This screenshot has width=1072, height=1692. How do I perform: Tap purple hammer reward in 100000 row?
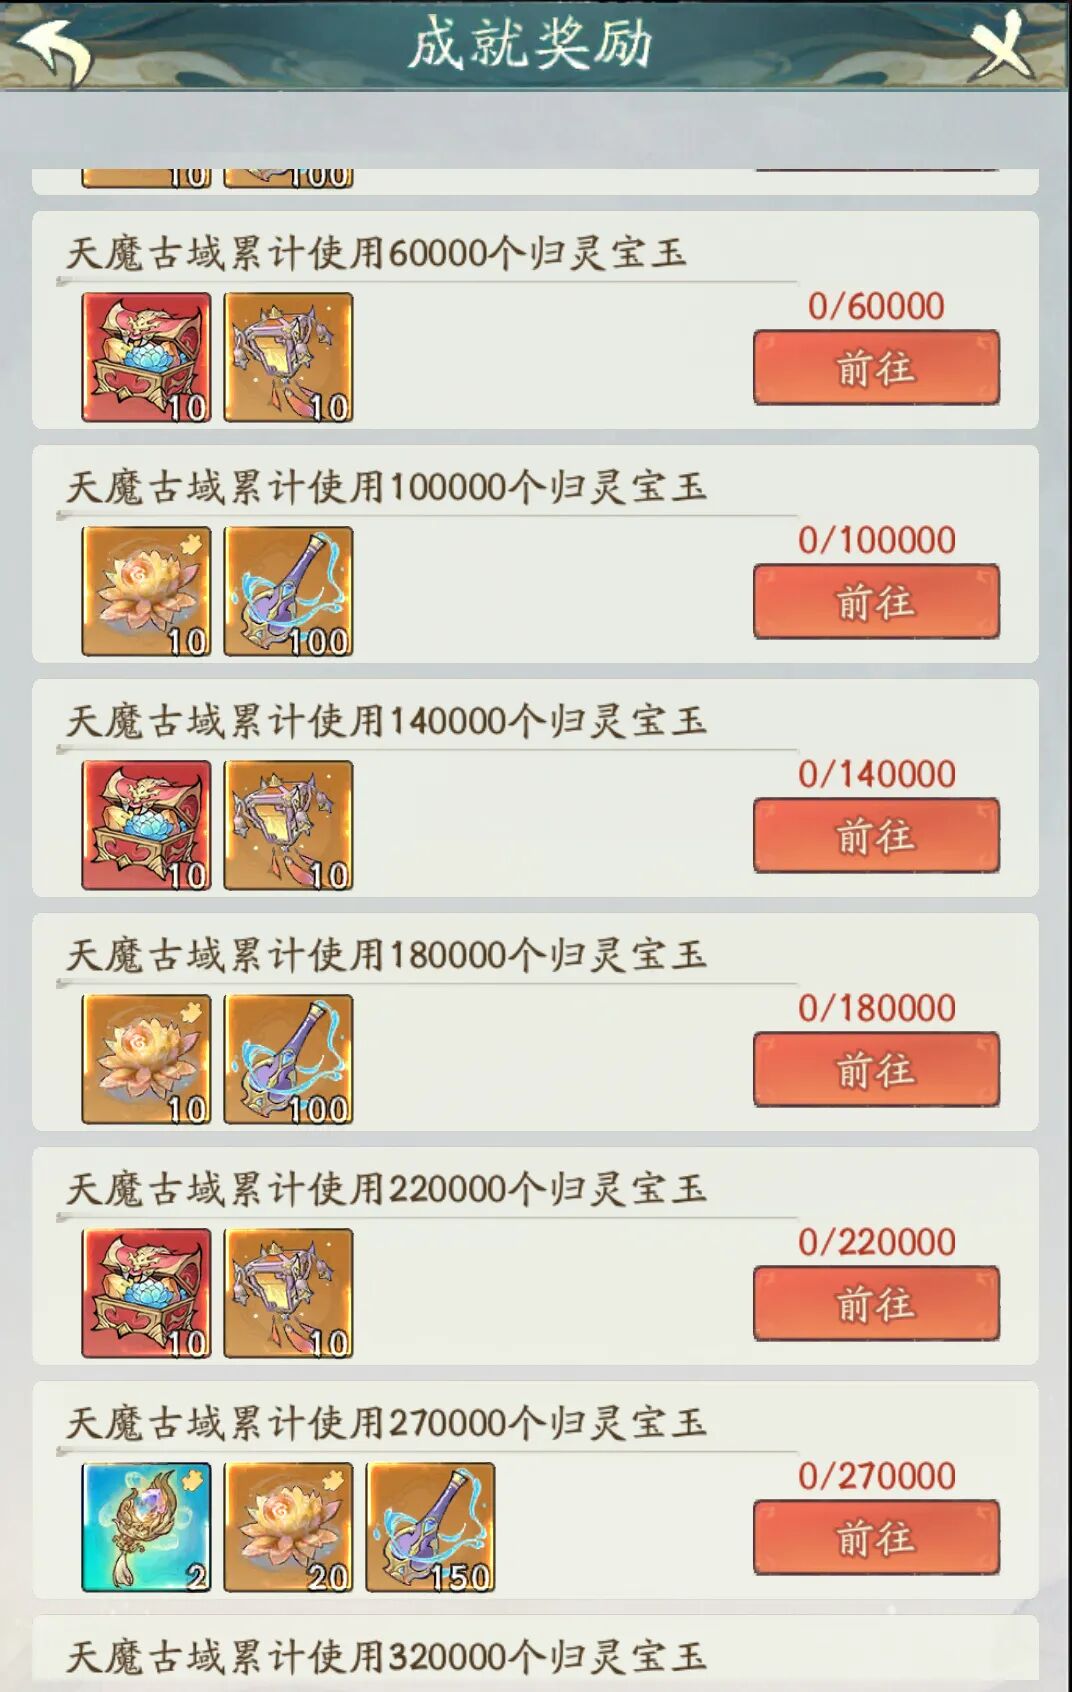[x=288, y=591]
